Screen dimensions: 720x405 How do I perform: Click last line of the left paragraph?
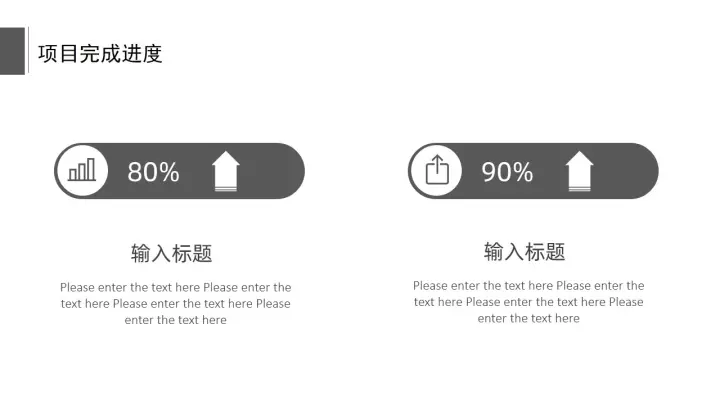coord(175,320)
